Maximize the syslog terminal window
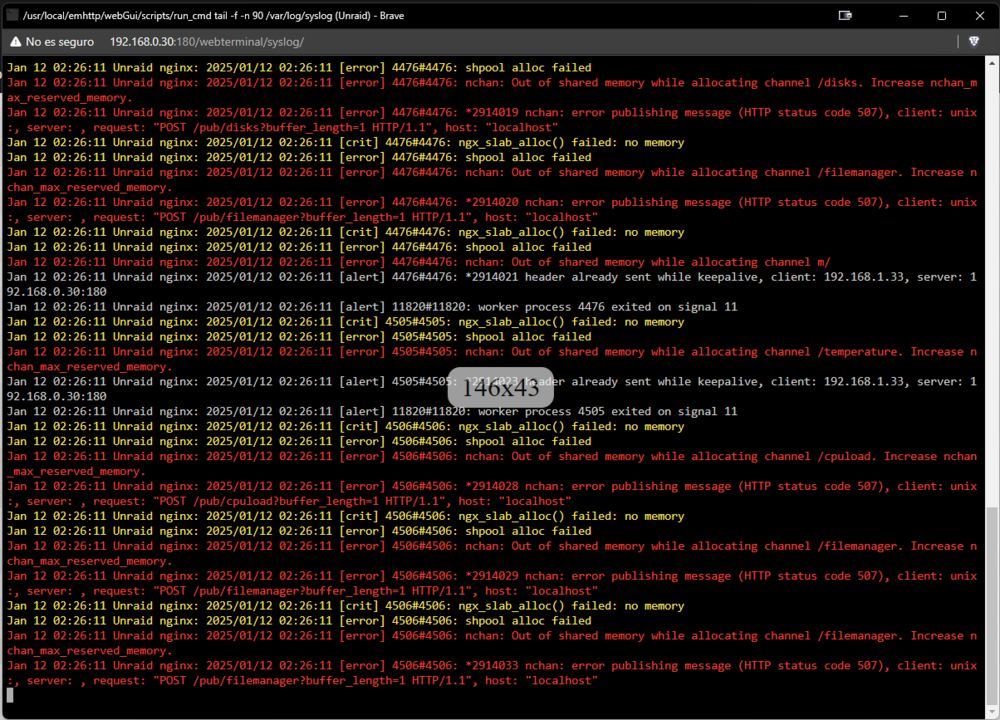Screen dimensions: 1000x720 (x=941, y=16)
